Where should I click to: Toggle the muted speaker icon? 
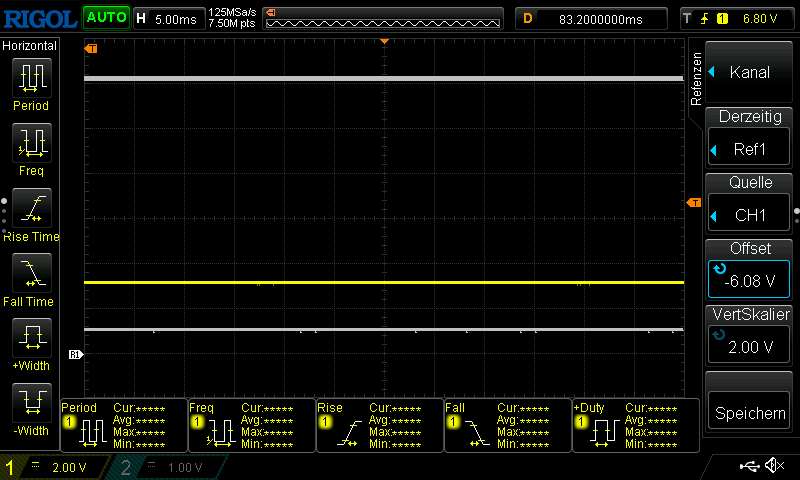click(774, 467)
